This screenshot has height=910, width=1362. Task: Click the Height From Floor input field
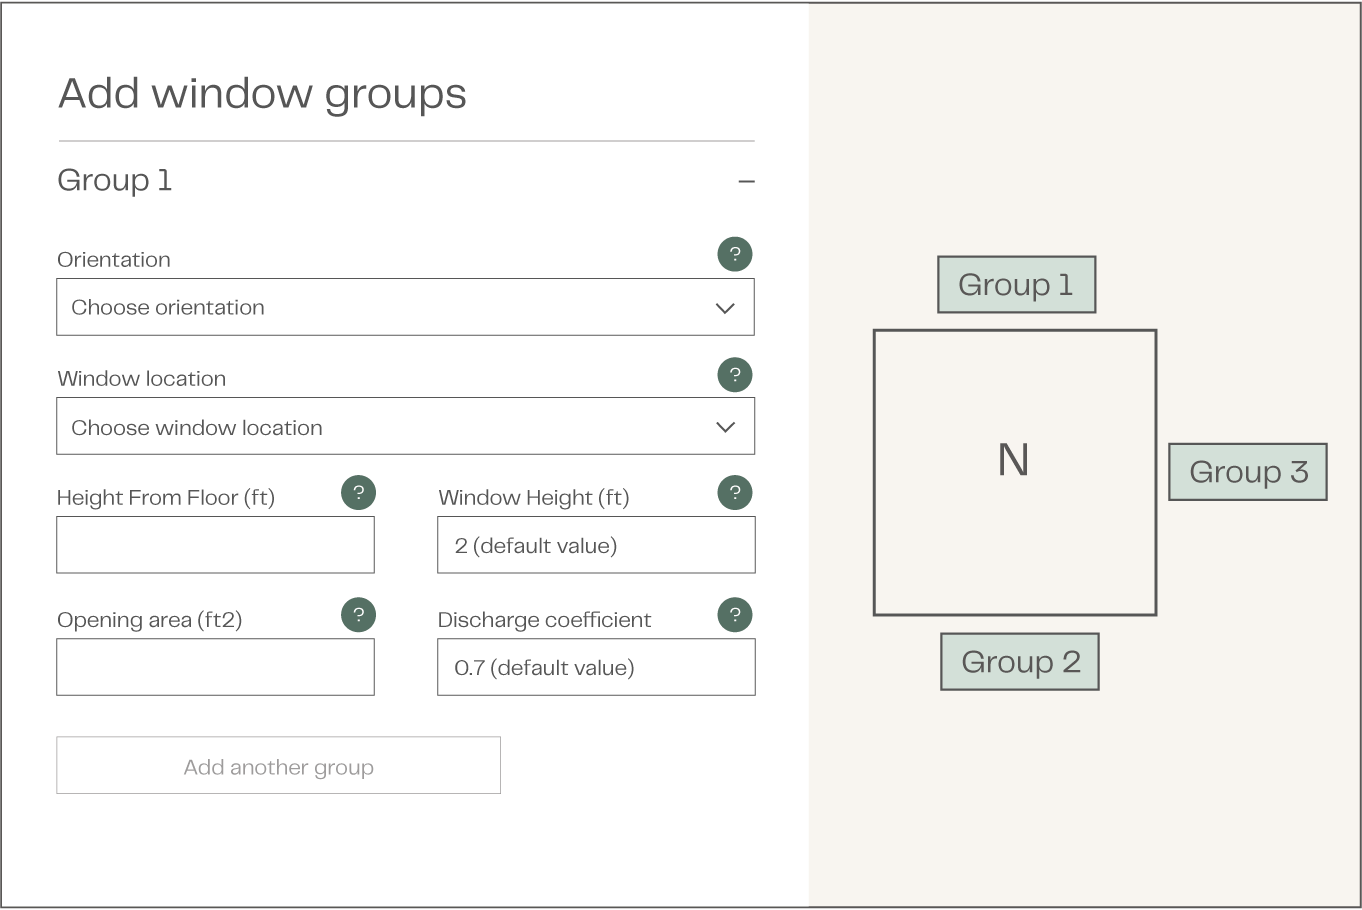215,545
